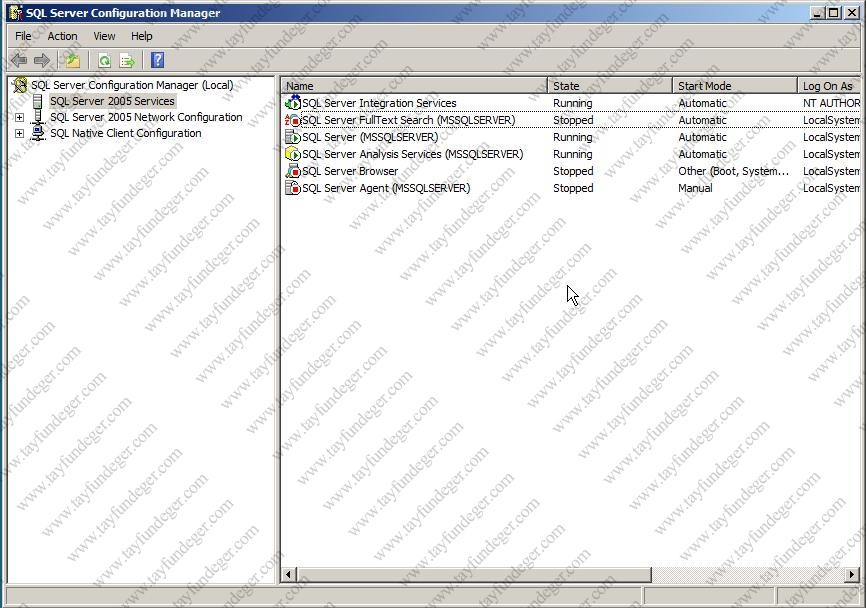This screenshot has width=866, height=608.
Task: Click the SQL Server Configuration Manager root icon
Action: coord(20,85)
